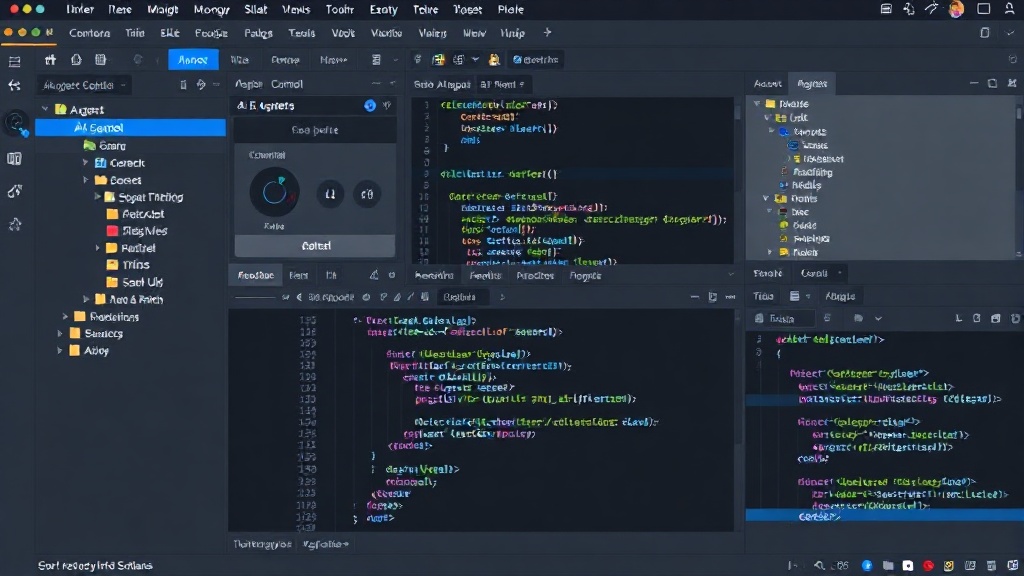
Task: Click the red circle icon in status bar
Action: coord(928,566)
